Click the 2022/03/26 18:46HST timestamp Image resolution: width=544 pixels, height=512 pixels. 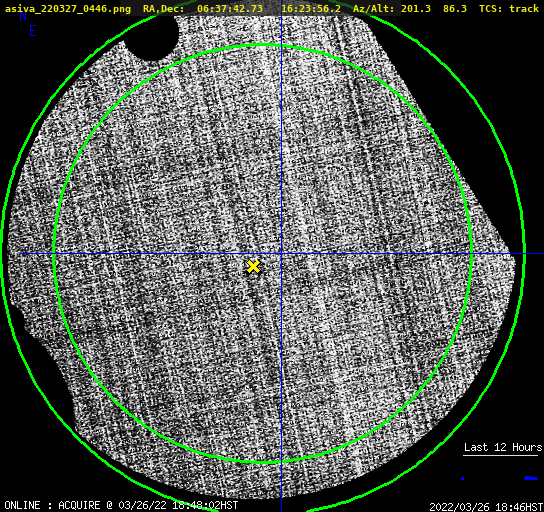(486, 507)
